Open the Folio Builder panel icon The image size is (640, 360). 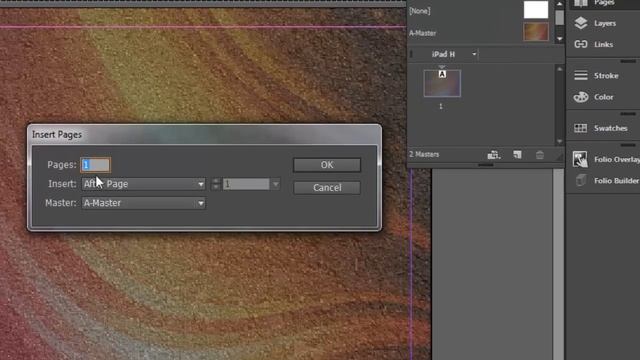(580, 180)
